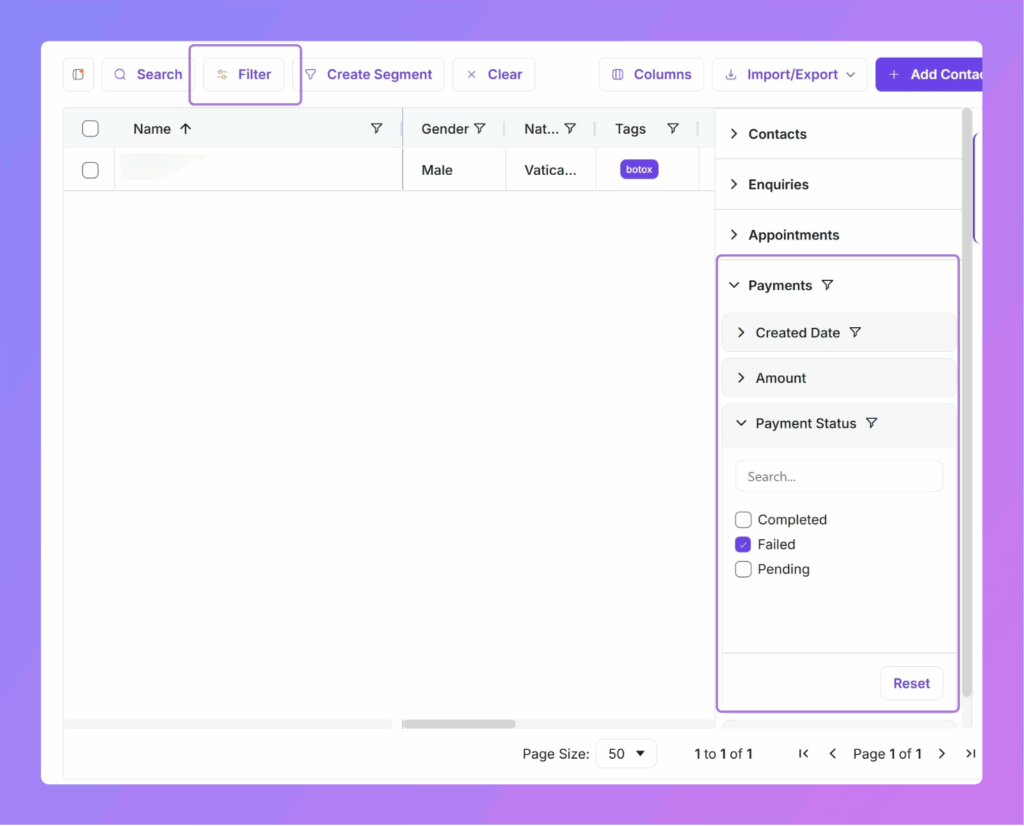
Task: Jump to the last page with pagination arrow
Action: point(970,753)
